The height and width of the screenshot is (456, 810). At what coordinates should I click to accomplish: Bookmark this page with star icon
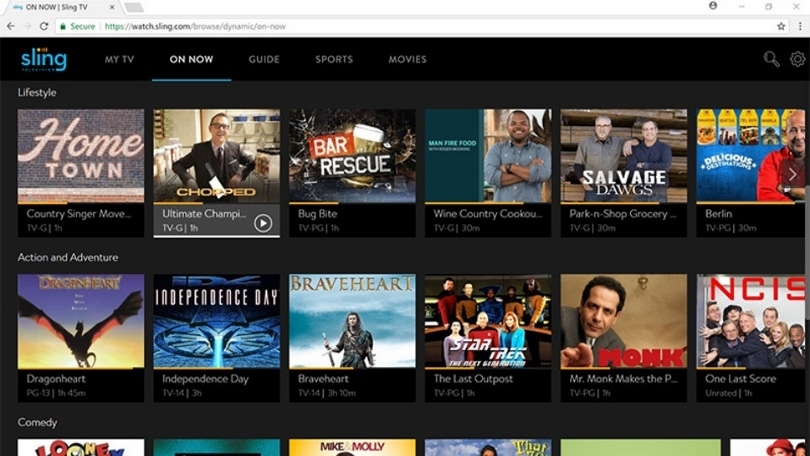781,26
